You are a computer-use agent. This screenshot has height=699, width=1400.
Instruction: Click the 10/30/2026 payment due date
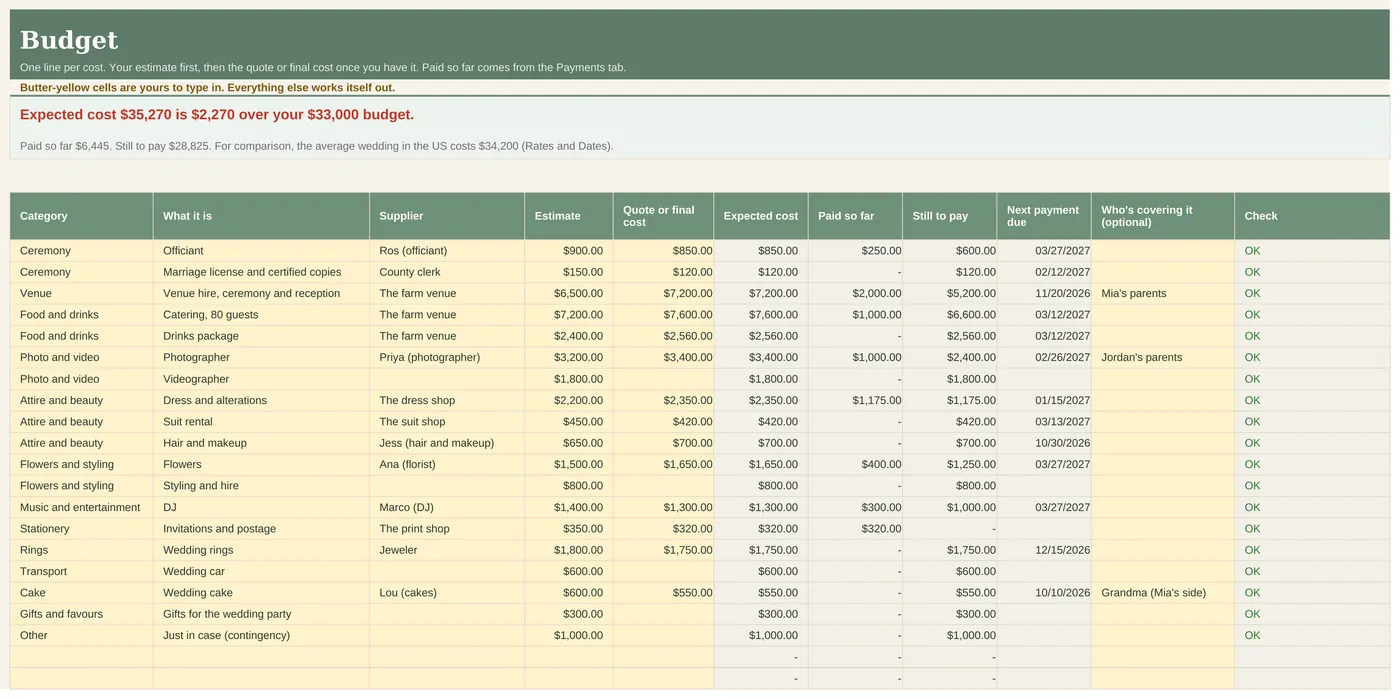pos(1044,443)
